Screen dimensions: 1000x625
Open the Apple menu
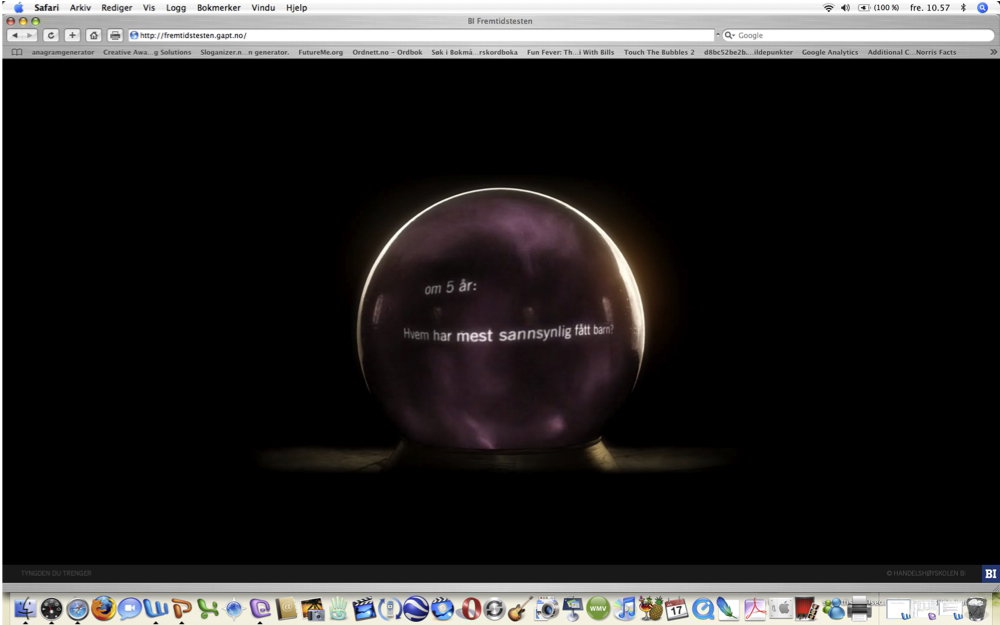coord(18,8)
